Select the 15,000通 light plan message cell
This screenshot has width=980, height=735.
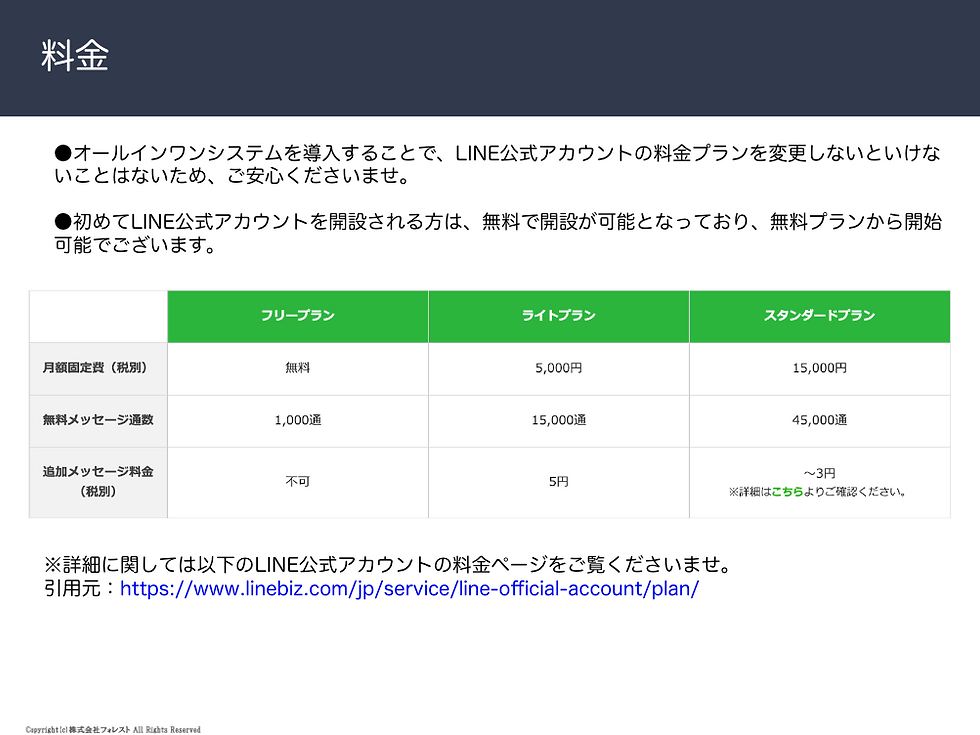[558, 421]
